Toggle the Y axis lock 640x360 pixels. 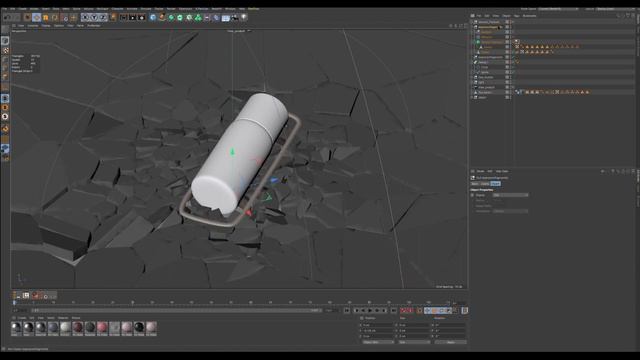point(94,18)
